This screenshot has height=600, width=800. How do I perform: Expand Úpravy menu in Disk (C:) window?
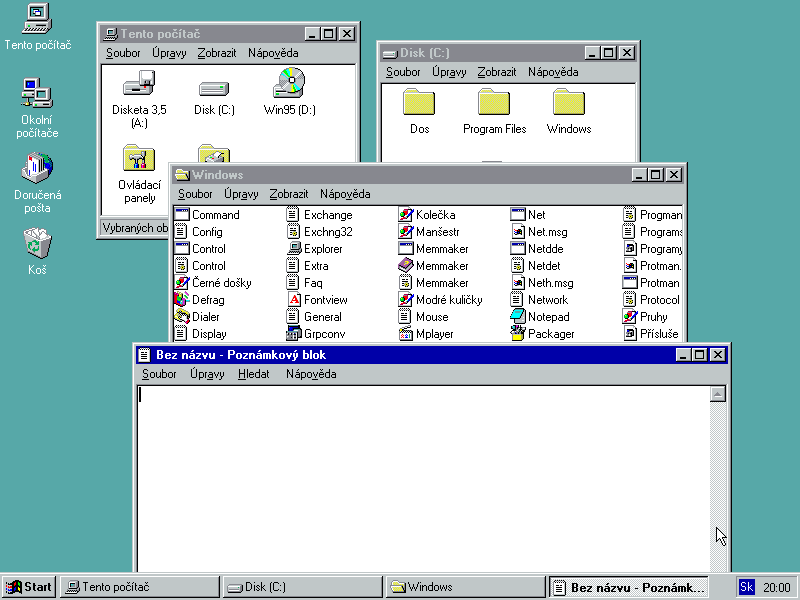(449, 72)
